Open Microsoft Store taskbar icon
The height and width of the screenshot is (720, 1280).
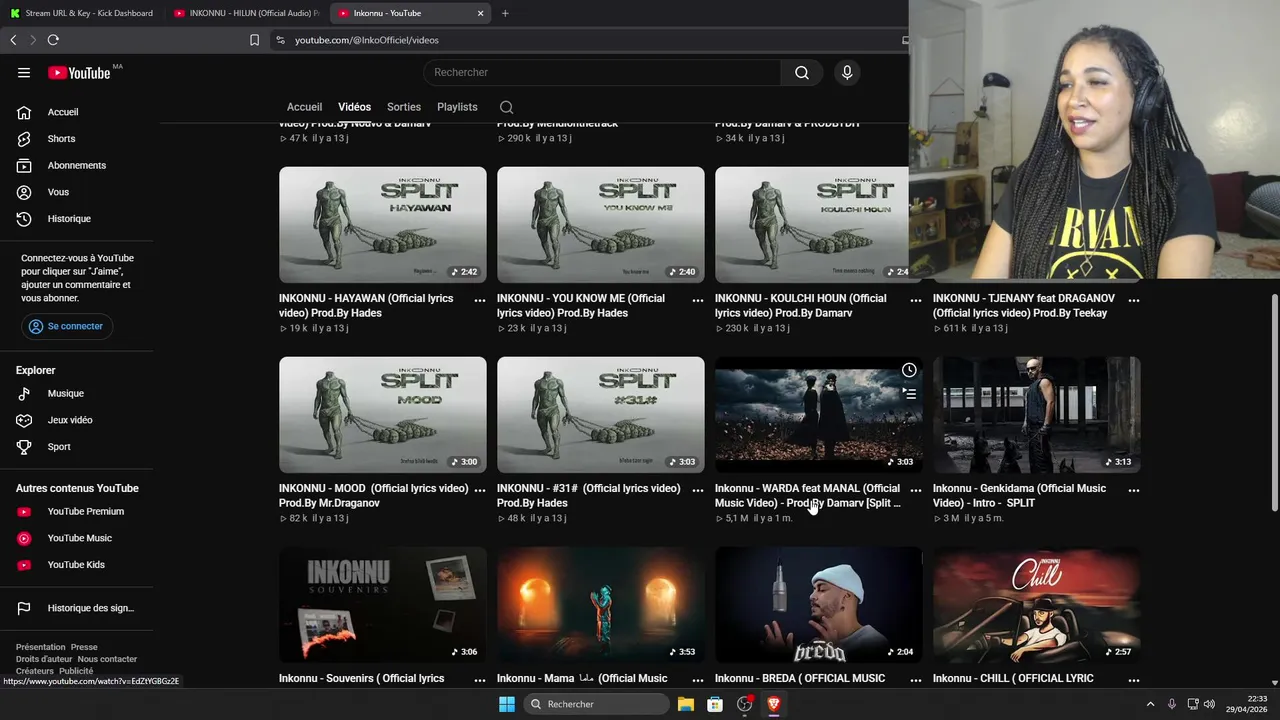tap(715, 704)
